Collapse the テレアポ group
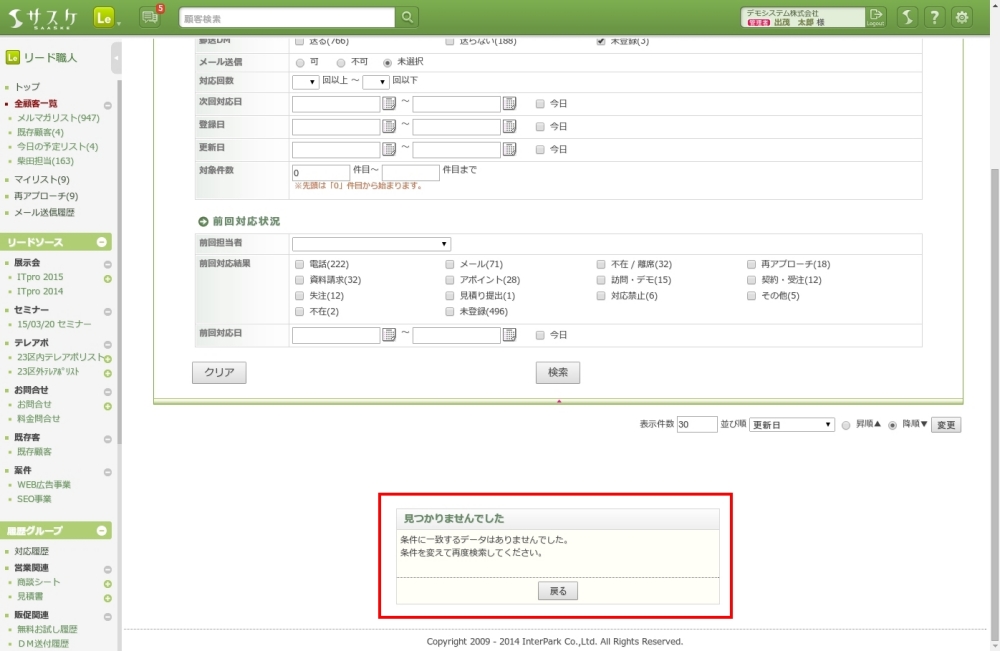Screen dimensions: 1000x651 (108, 344)
